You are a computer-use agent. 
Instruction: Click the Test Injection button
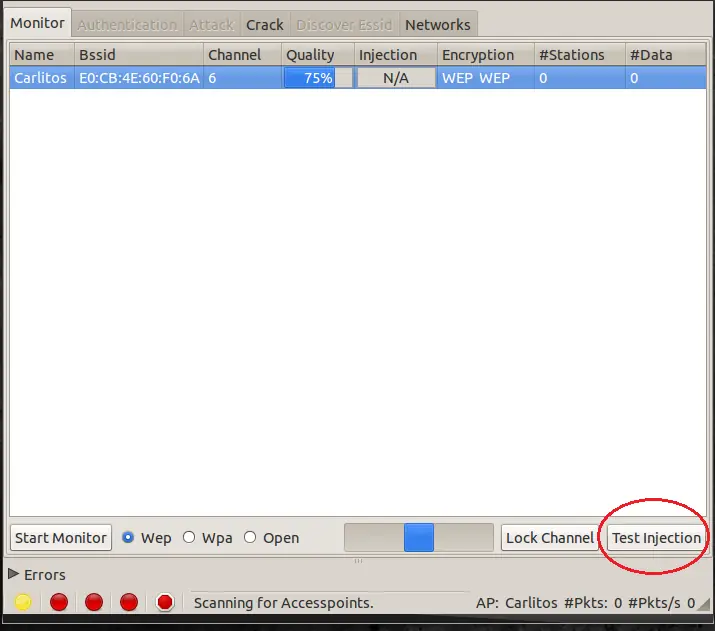(656, 538)
